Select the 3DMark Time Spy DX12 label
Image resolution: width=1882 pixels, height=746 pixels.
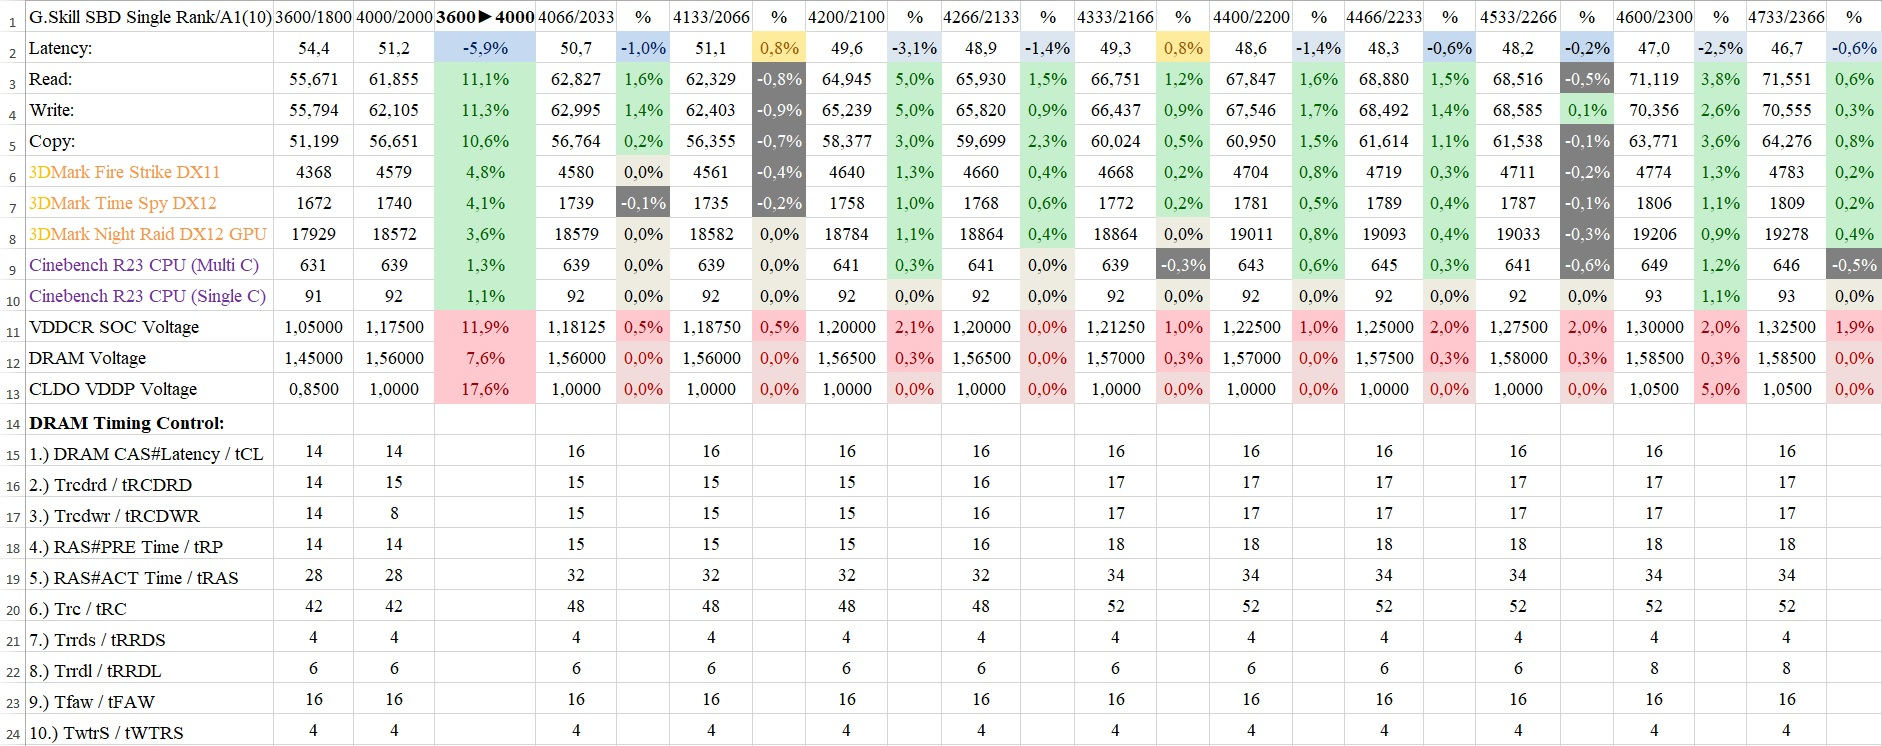tap(123, 203)
